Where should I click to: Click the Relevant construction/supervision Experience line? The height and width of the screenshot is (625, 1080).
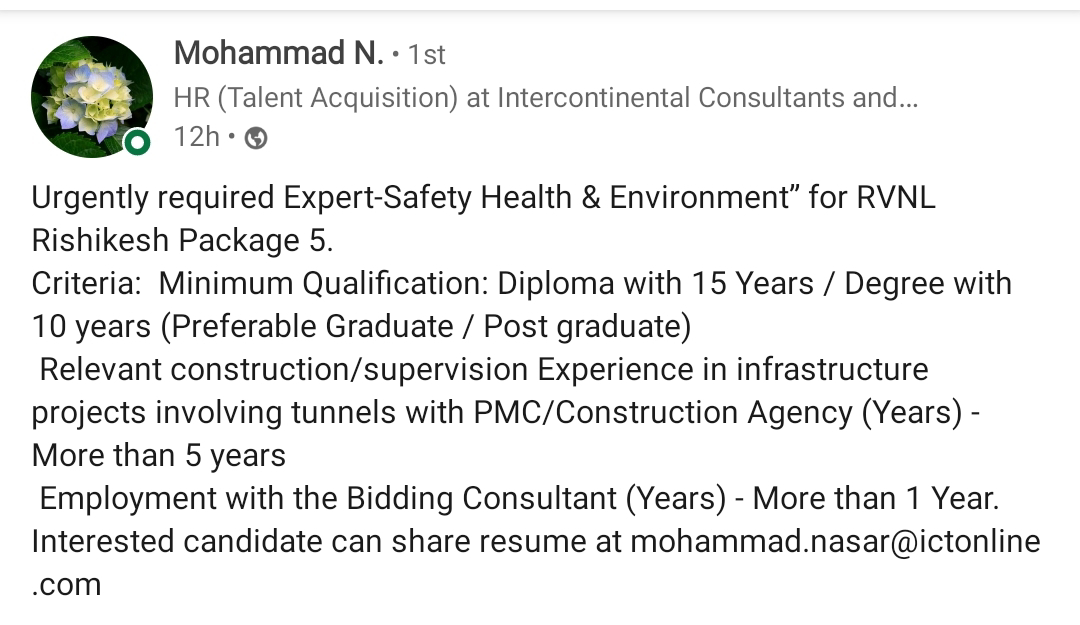coord(484,369)
